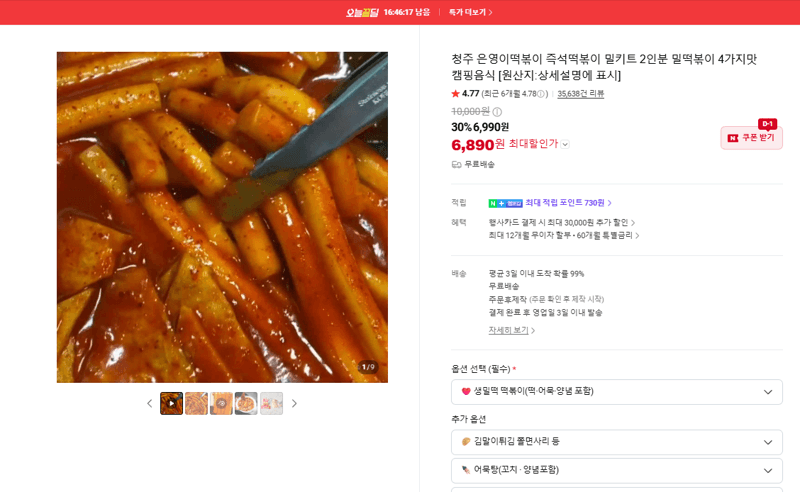Click the 6,890원 discounted price text
Viewport: 800px width, 492px height.
click(478, 144)
